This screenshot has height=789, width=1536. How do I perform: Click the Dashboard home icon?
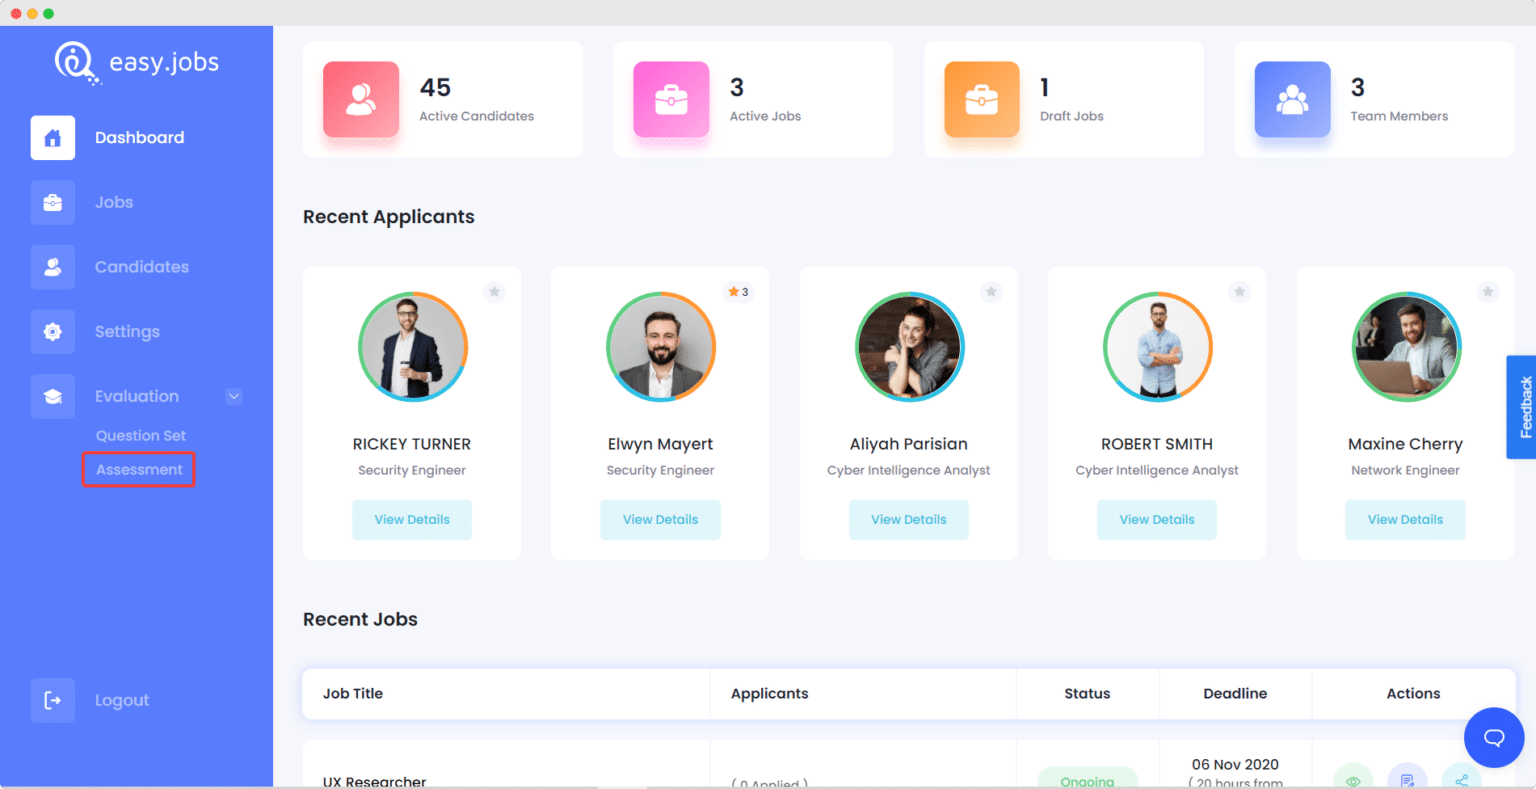[52, 138]
